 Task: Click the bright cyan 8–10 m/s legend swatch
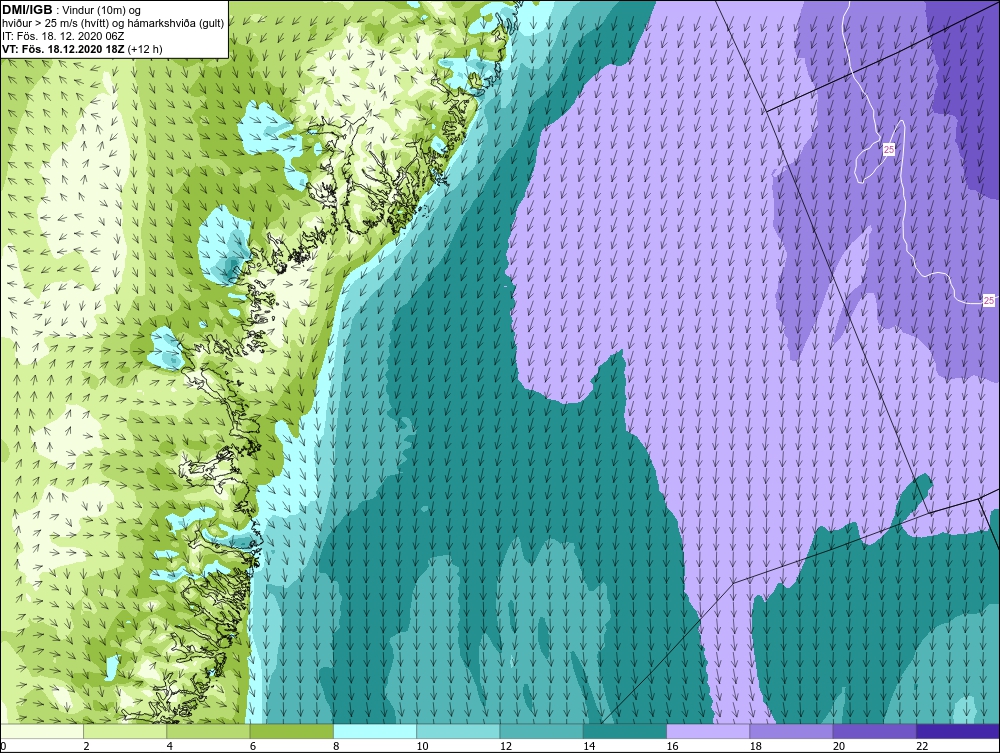375,731
